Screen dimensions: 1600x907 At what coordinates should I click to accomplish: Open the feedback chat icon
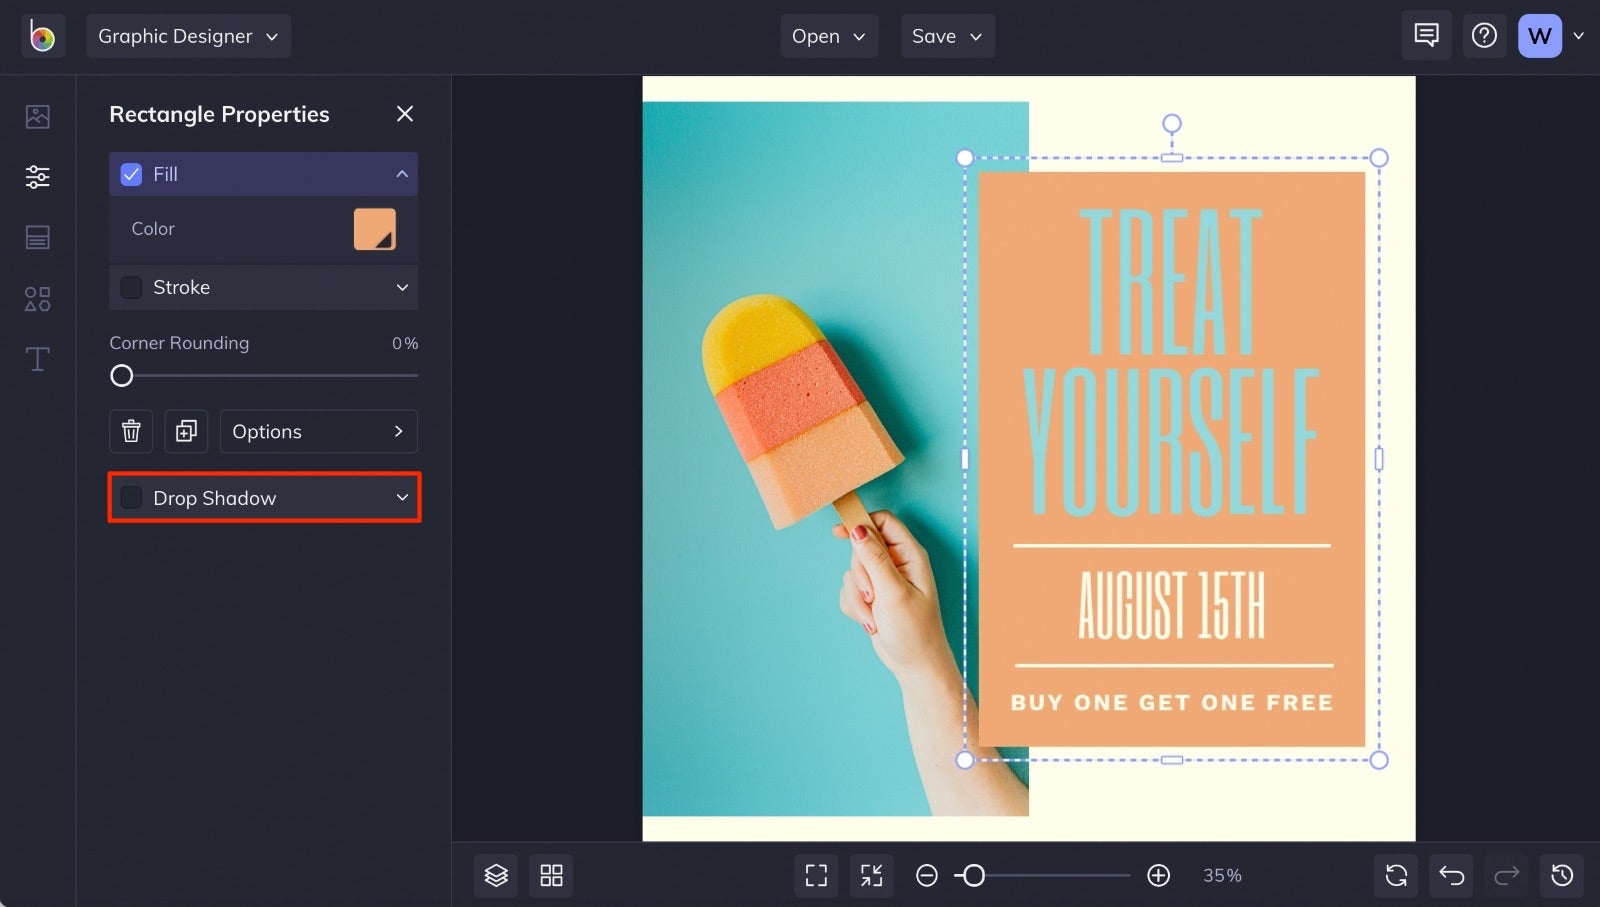(x=1426, y=35)
